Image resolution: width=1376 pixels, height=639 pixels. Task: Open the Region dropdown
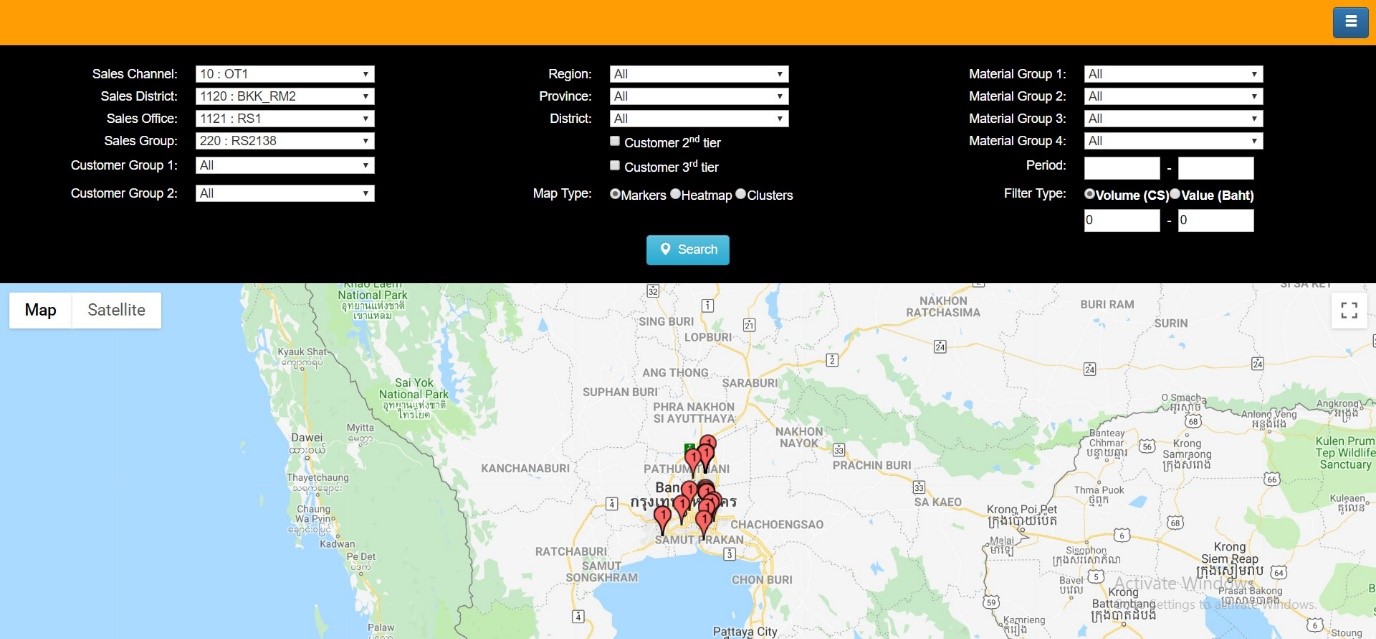699,74
